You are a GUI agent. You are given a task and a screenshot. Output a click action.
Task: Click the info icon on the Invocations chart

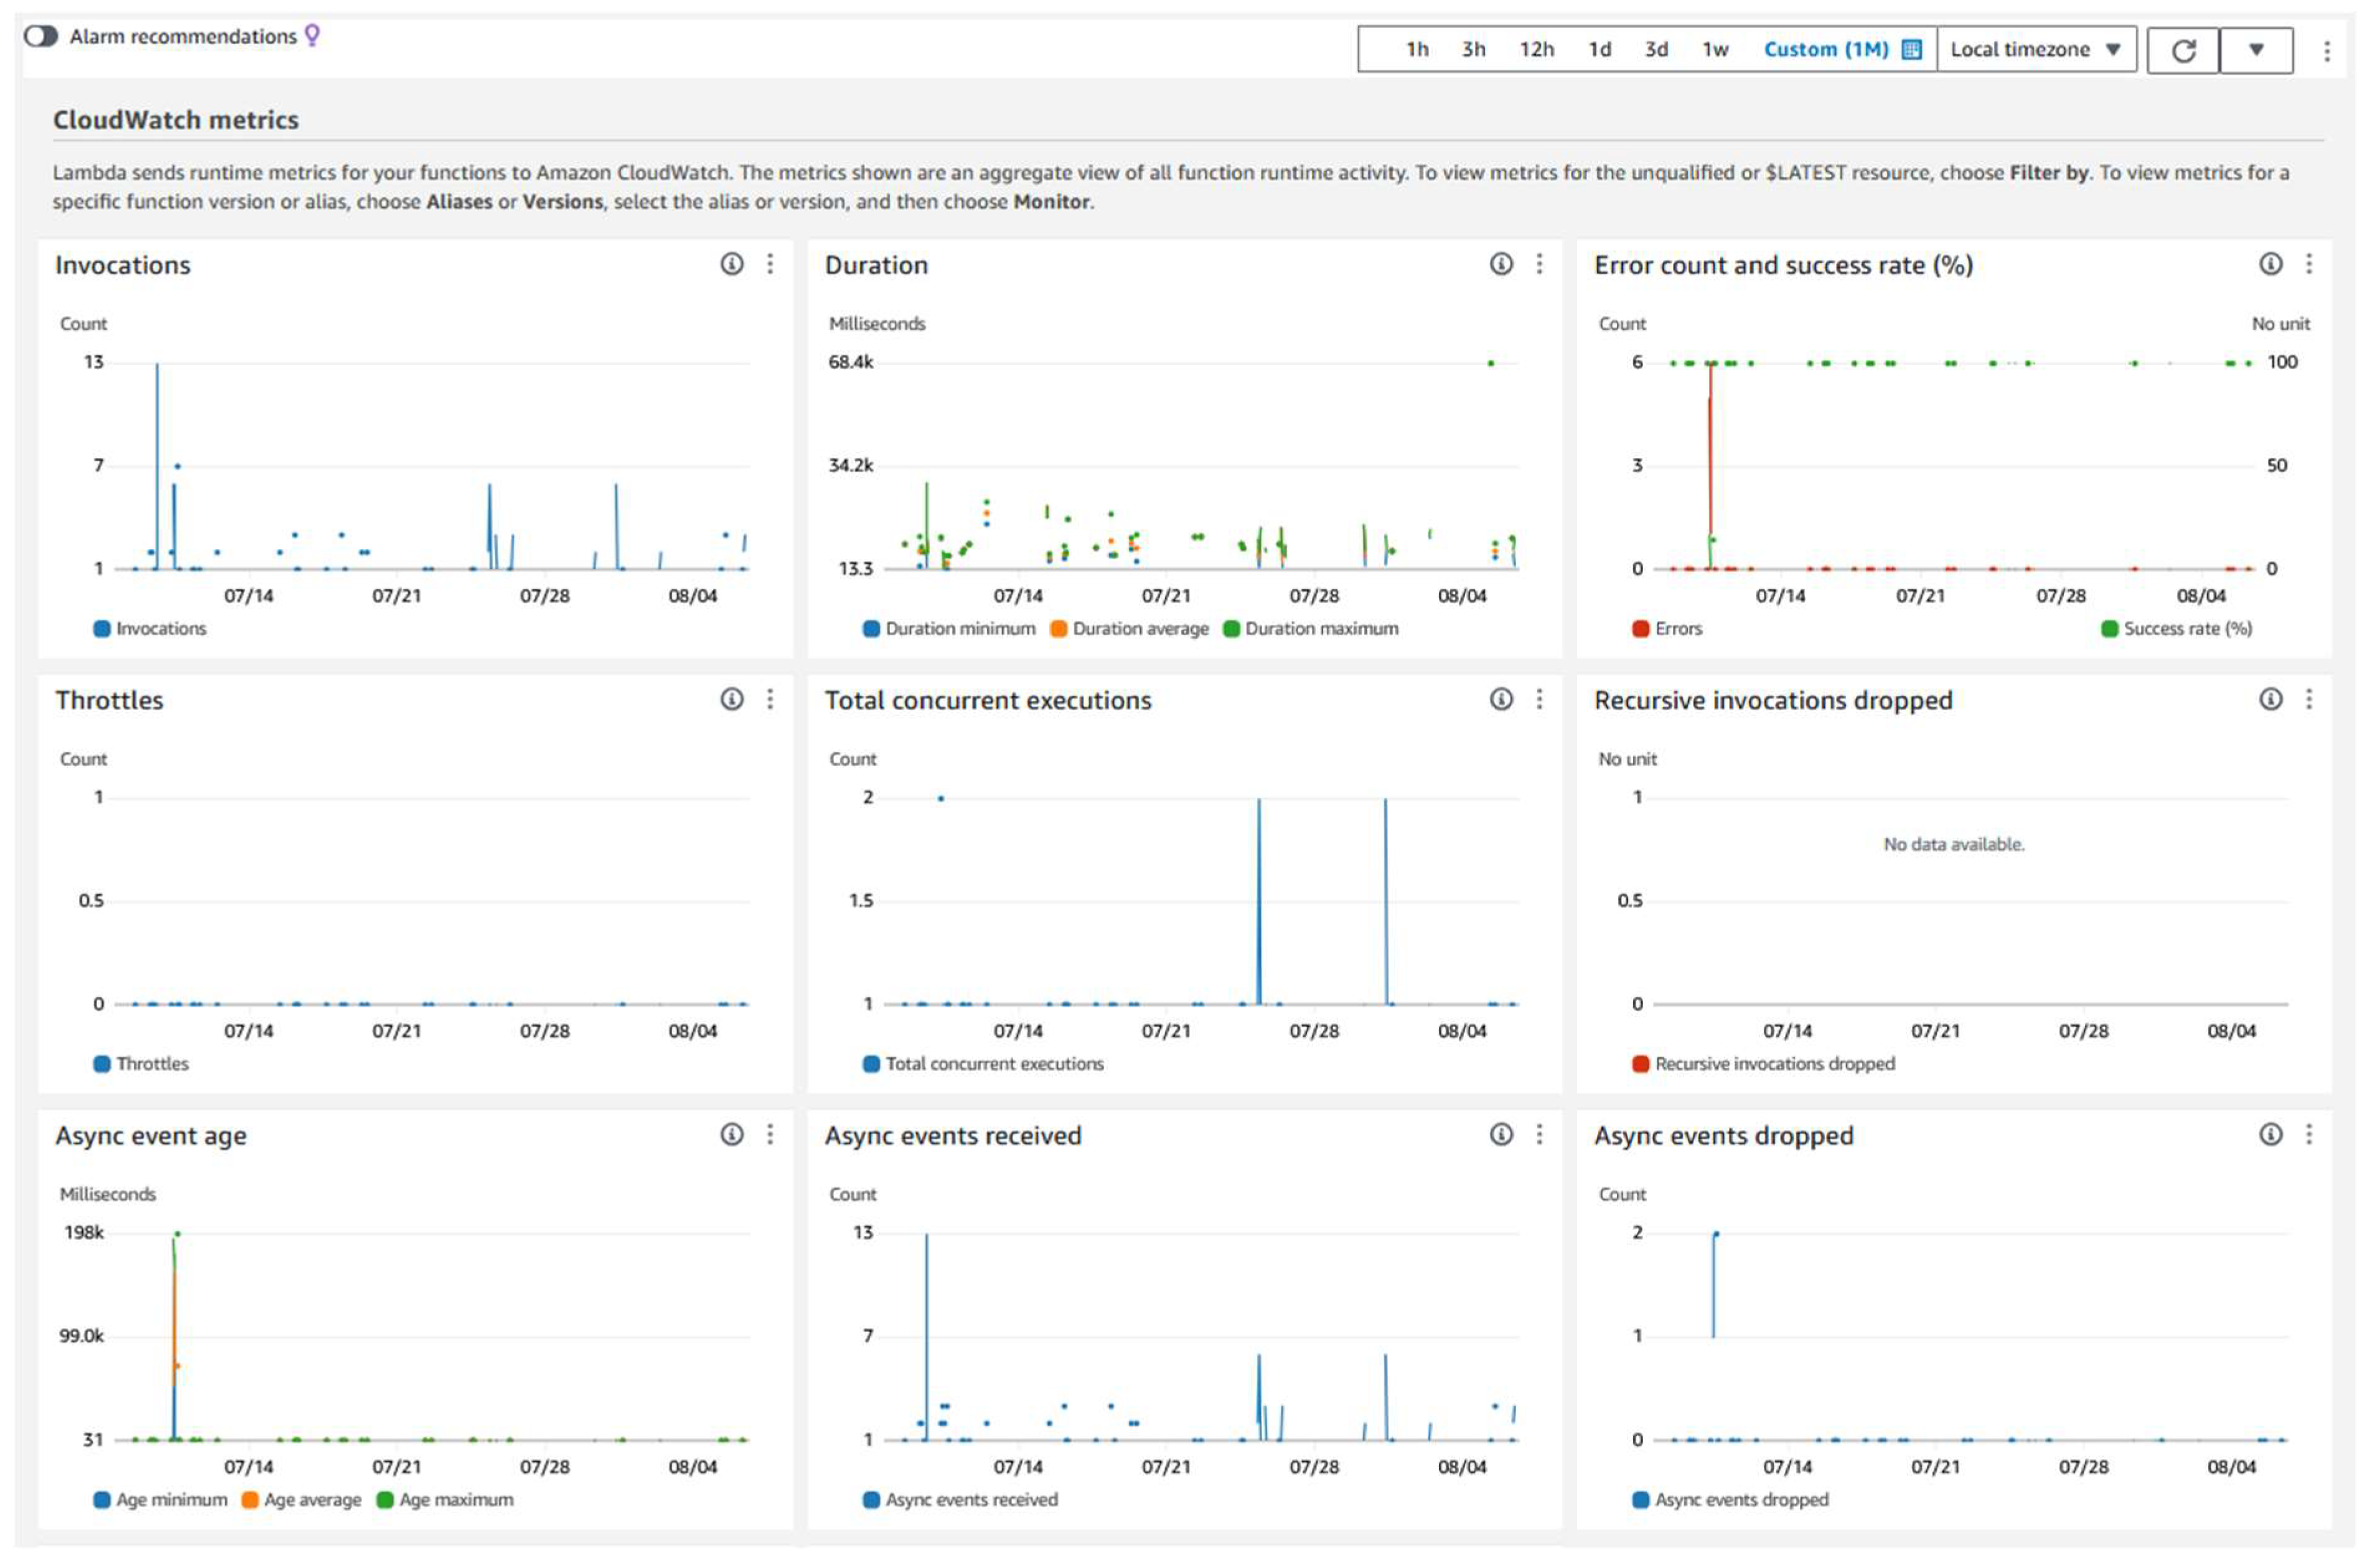(x=731, y=264)
